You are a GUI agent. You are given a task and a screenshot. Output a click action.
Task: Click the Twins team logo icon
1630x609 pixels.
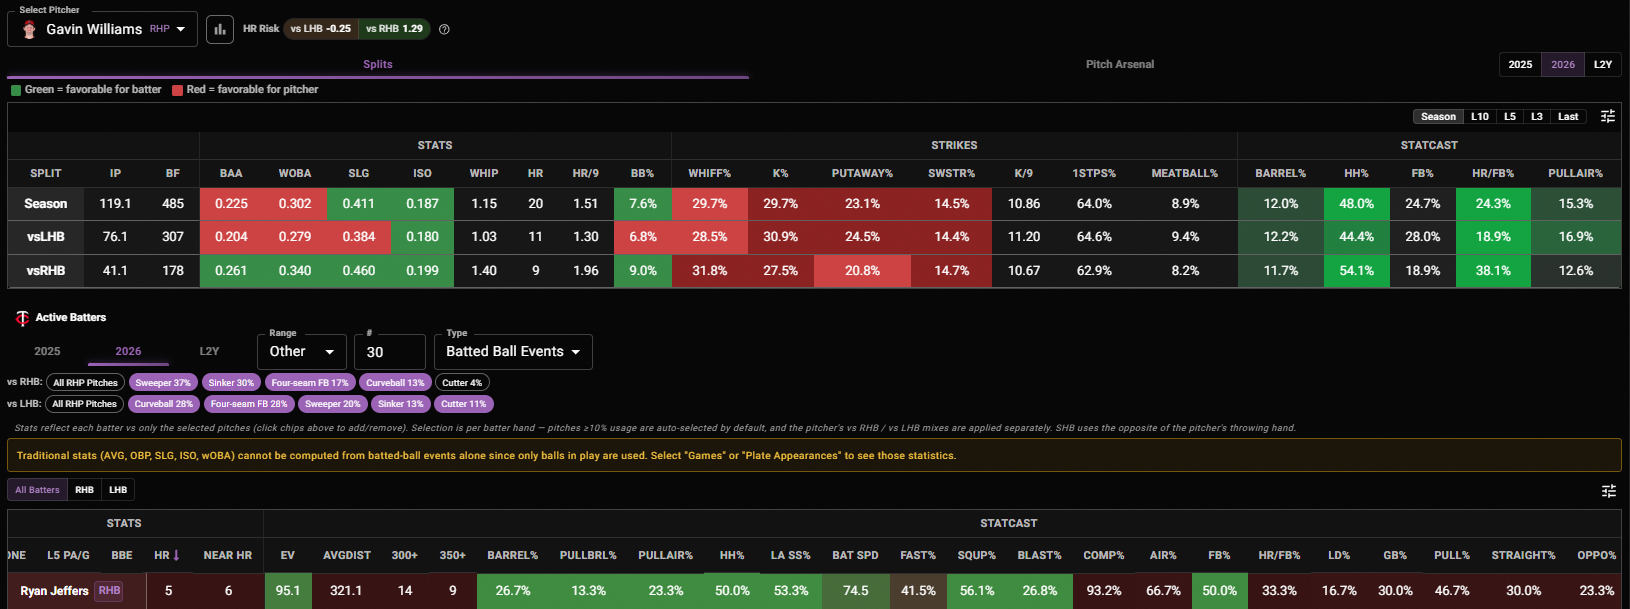22,318
